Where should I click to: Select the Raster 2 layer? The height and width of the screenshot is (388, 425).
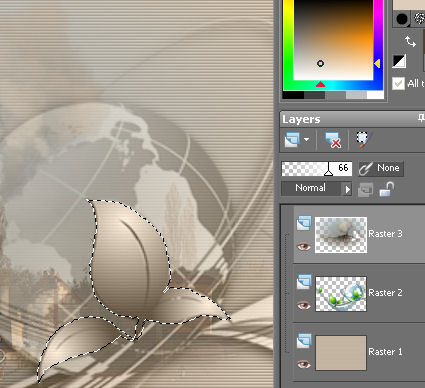click(359, 293)
